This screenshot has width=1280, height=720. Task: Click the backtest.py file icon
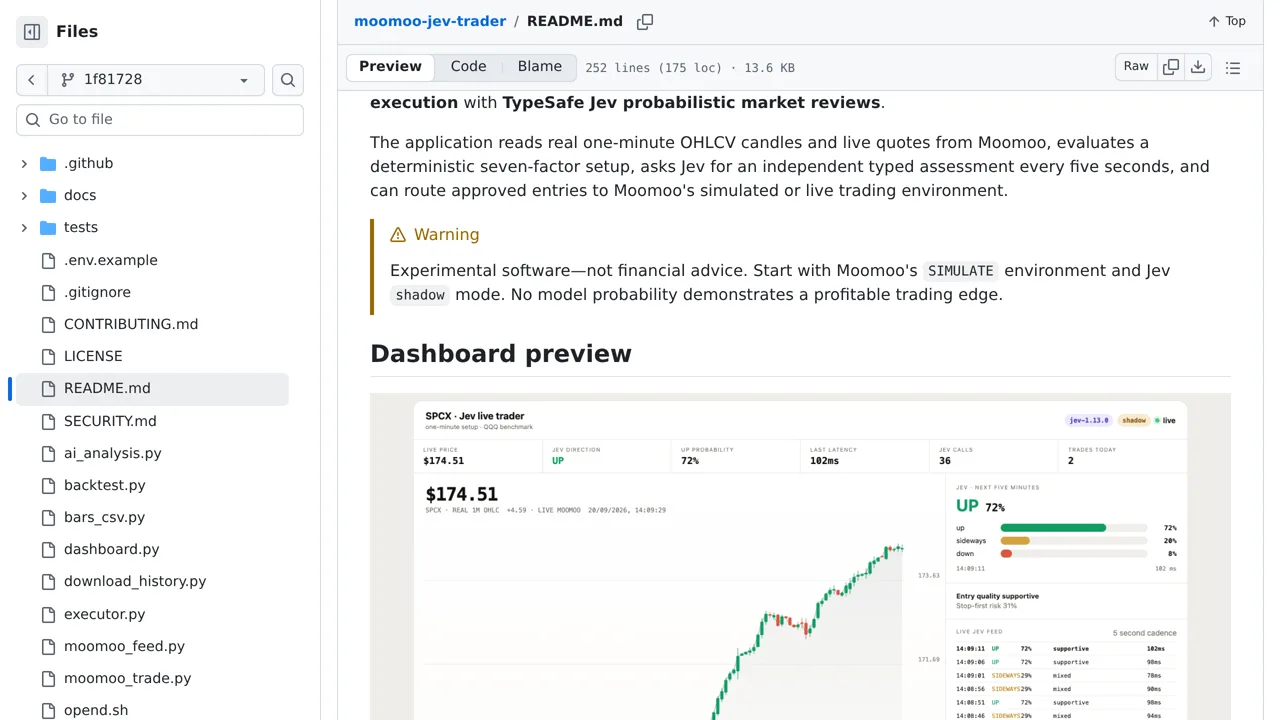point(48,485)
